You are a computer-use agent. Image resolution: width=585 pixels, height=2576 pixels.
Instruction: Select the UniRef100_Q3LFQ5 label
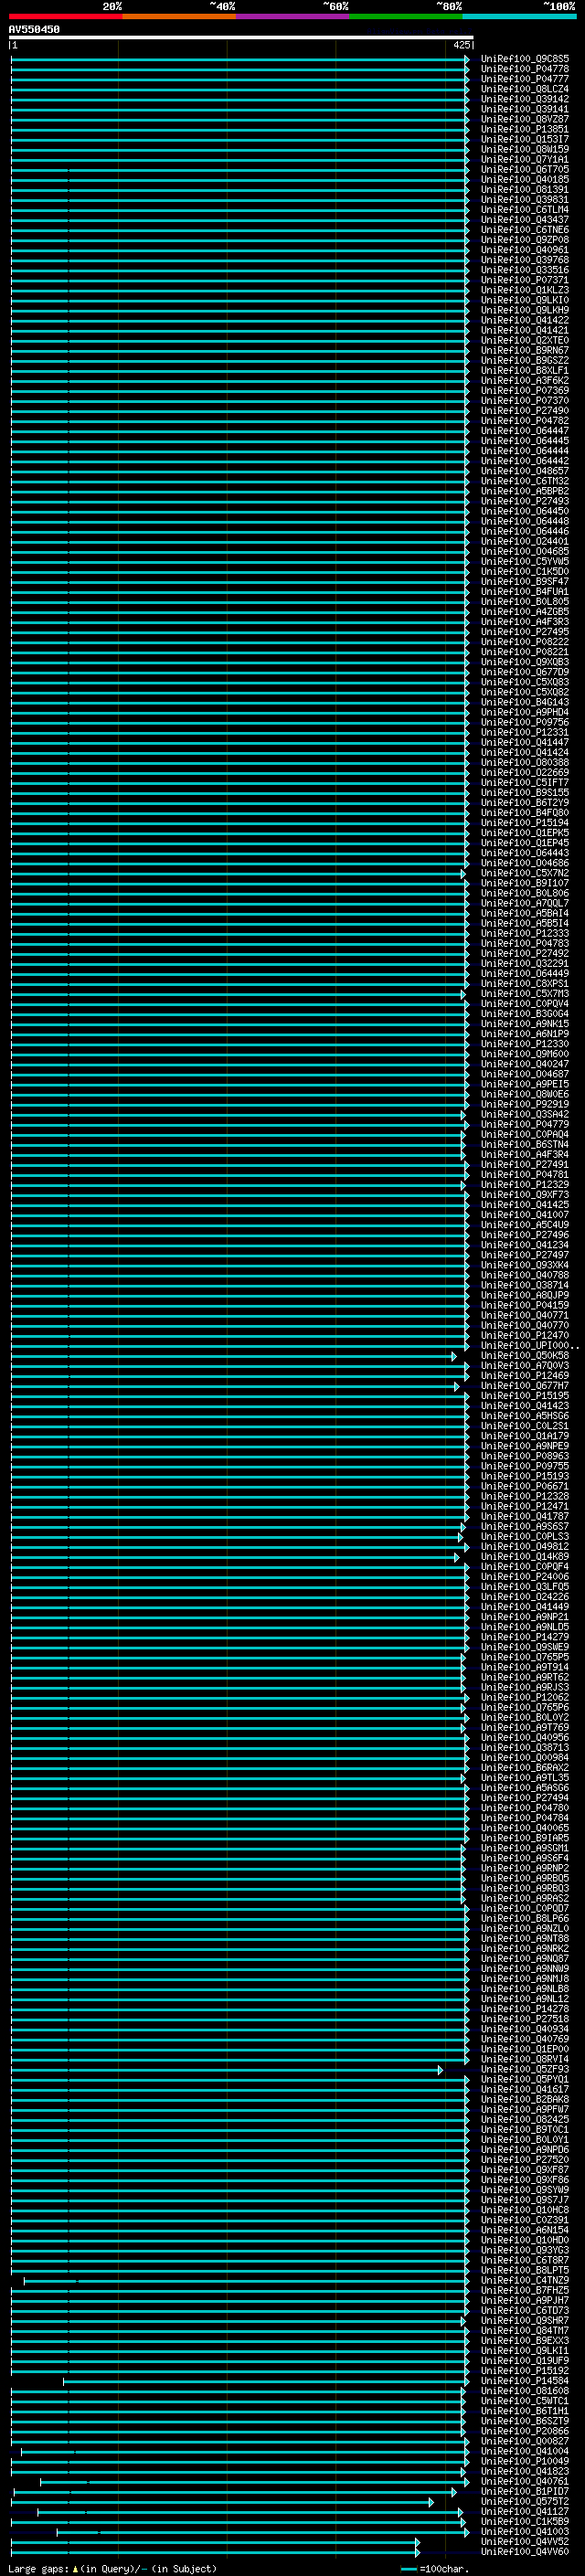524,1587
